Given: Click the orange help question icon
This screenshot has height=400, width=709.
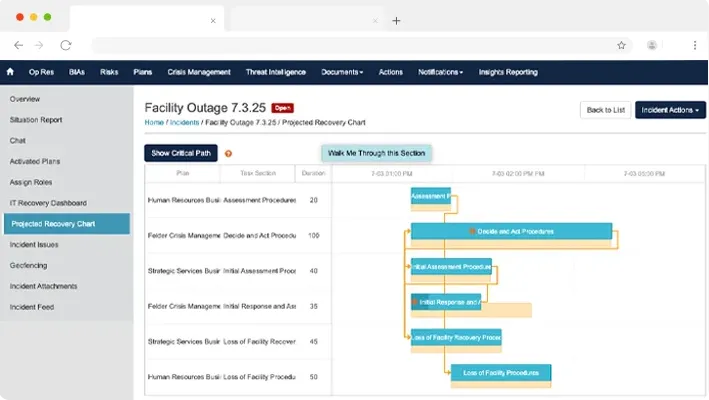Looking at the screenshot, I should point(228,154).
